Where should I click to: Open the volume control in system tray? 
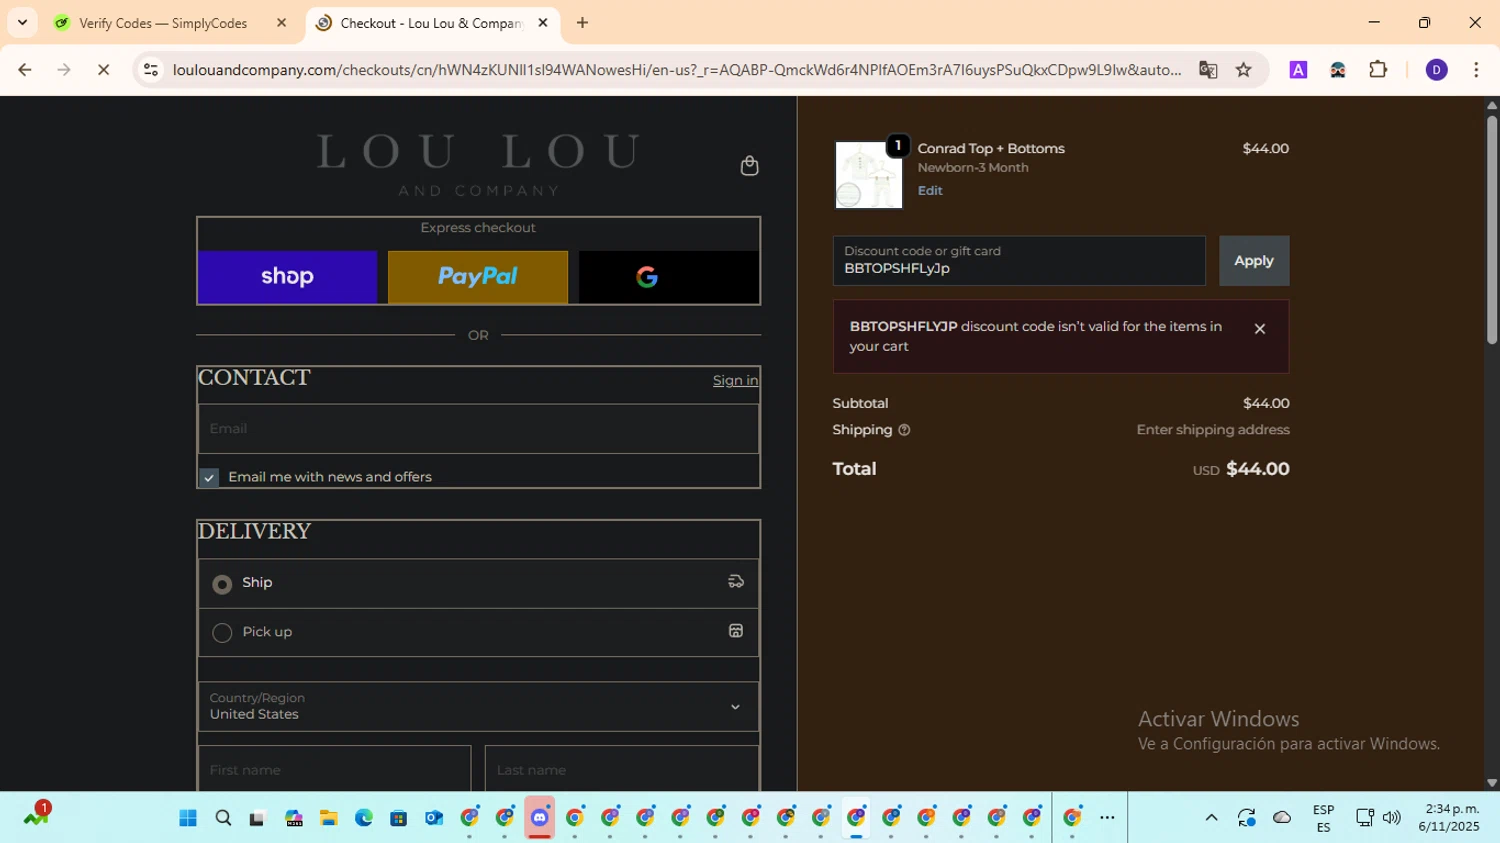[x=1391, y=818]
